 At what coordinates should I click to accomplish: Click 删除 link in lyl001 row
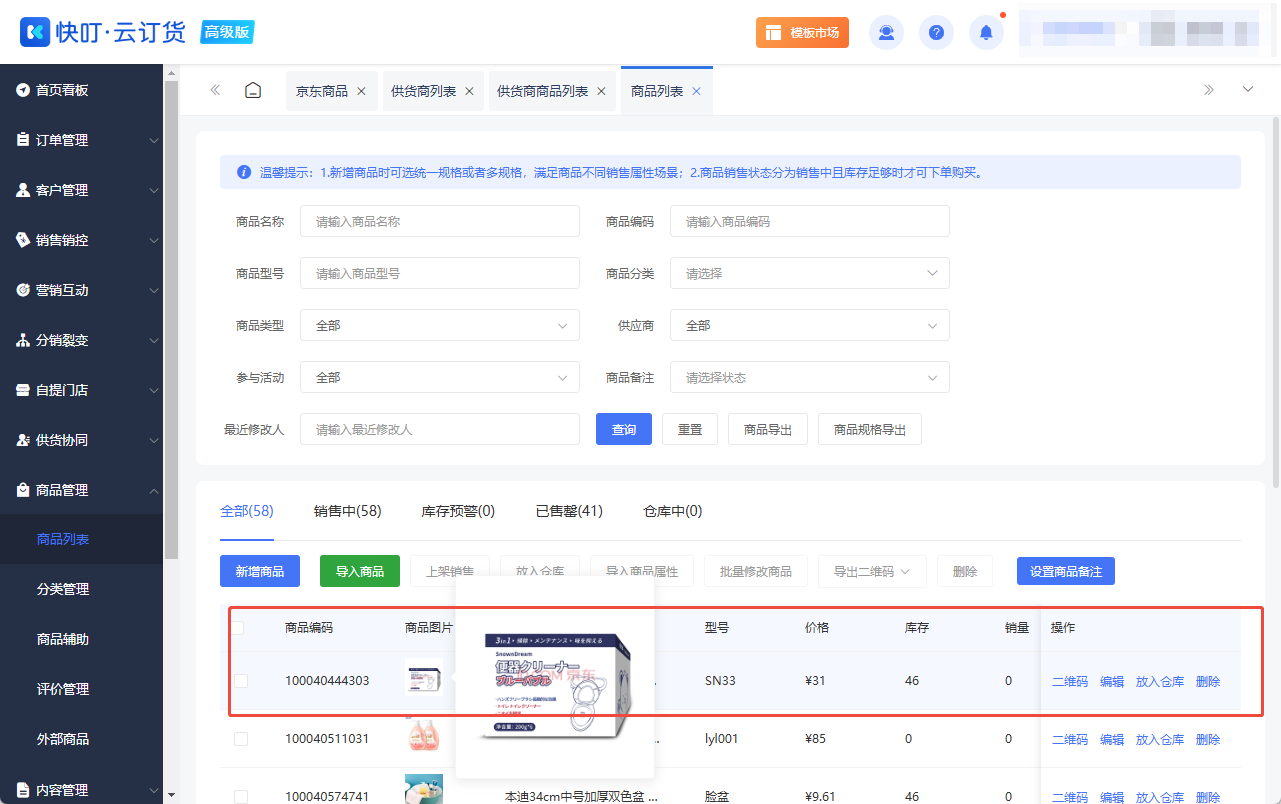tap(1208, 739)
